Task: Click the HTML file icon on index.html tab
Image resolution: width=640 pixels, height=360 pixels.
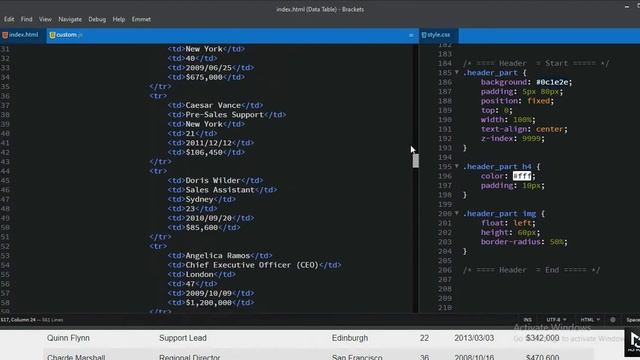Action: click(x=5, y=35)
